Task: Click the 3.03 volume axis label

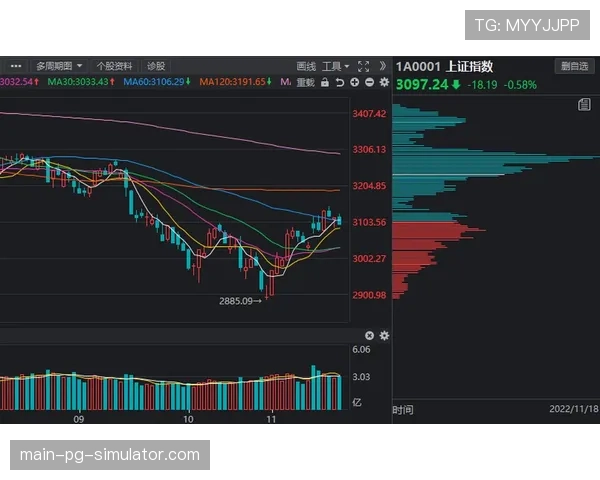Action: [361, 377]
